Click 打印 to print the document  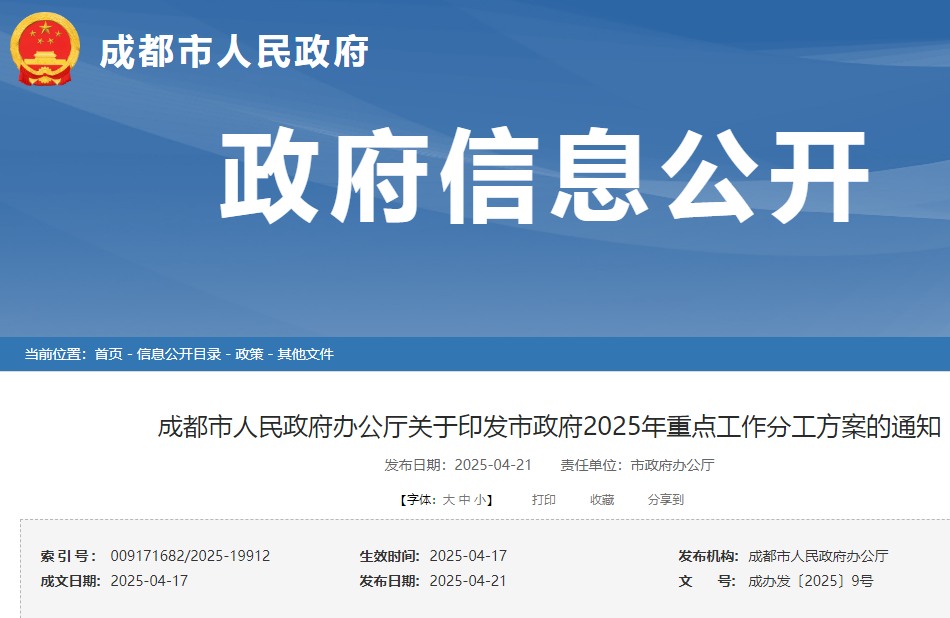(x=543, y=498)
